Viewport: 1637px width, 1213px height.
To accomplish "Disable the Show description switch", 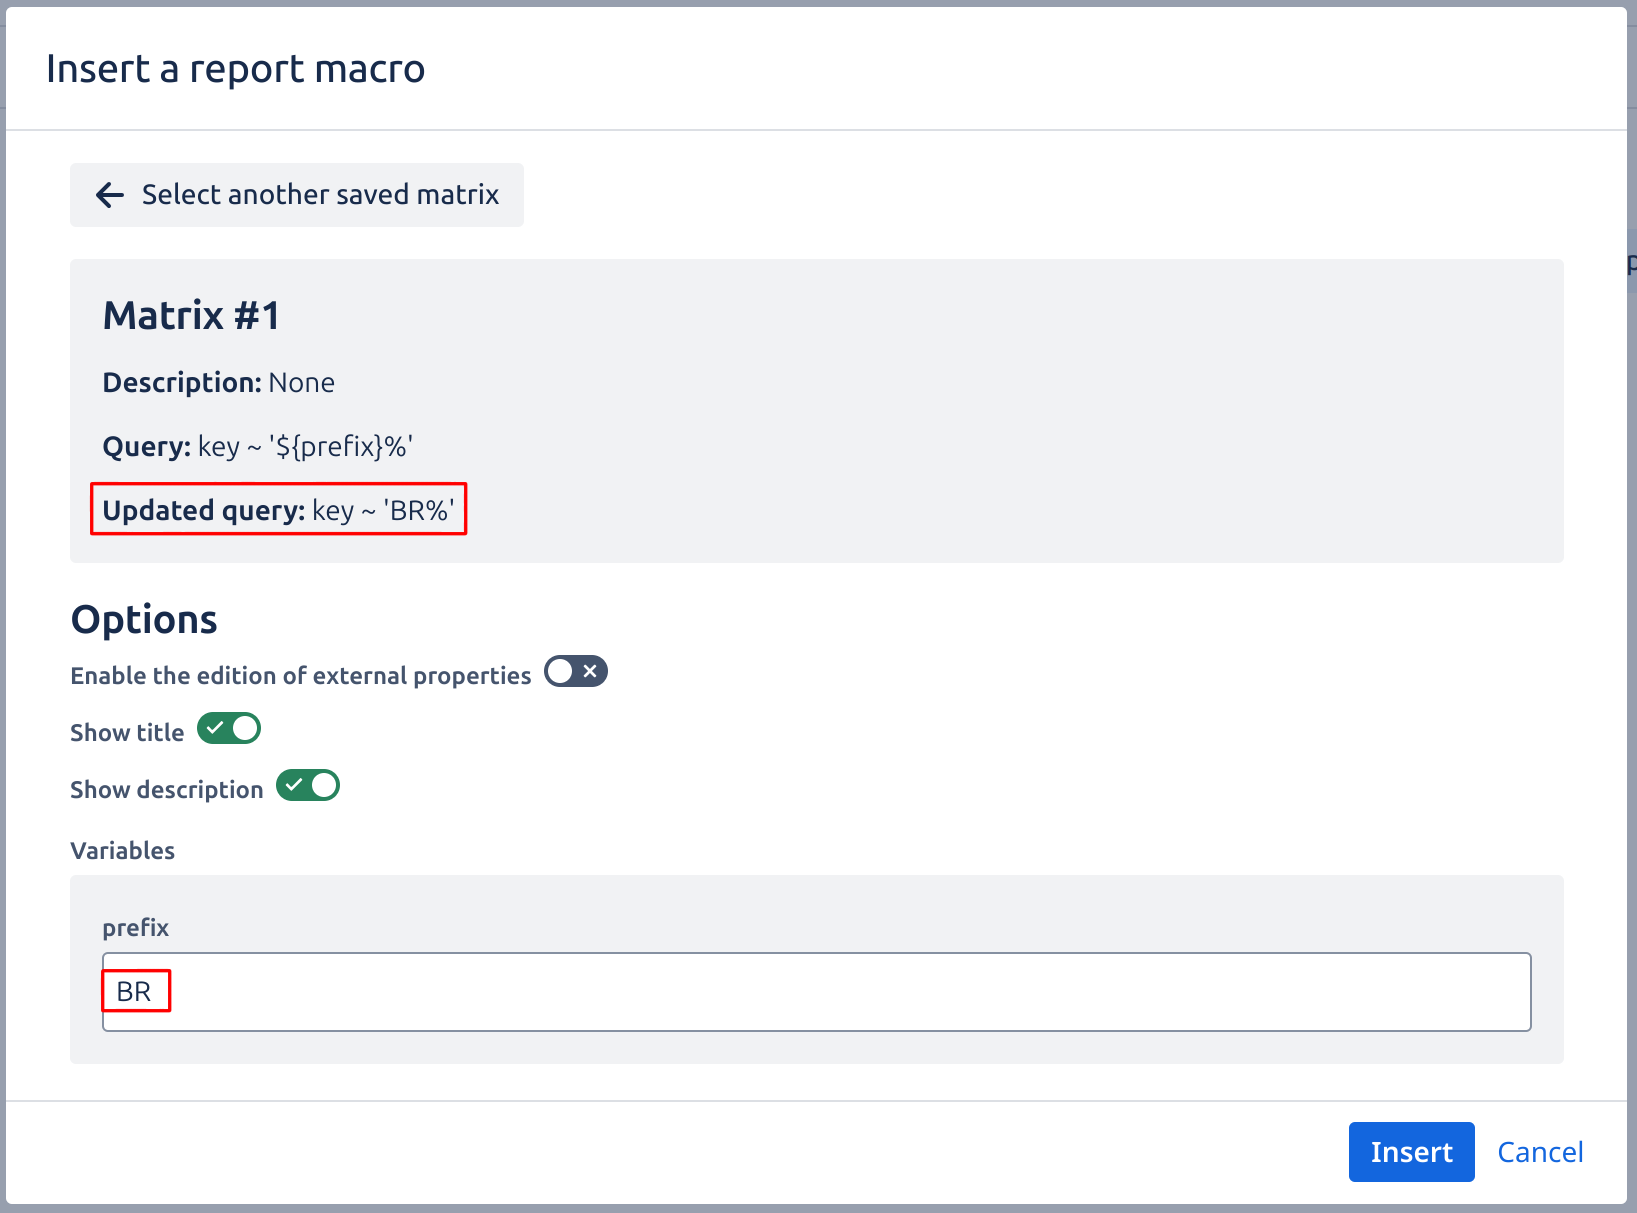I will [308, 786].
